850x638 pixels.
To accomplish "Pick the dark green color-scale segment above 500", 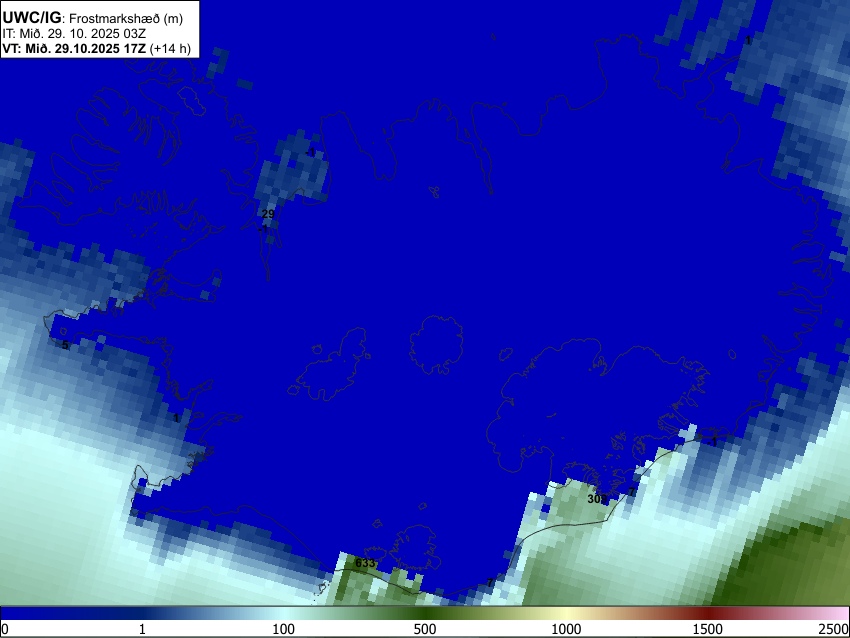I will [x=424, y=614].
